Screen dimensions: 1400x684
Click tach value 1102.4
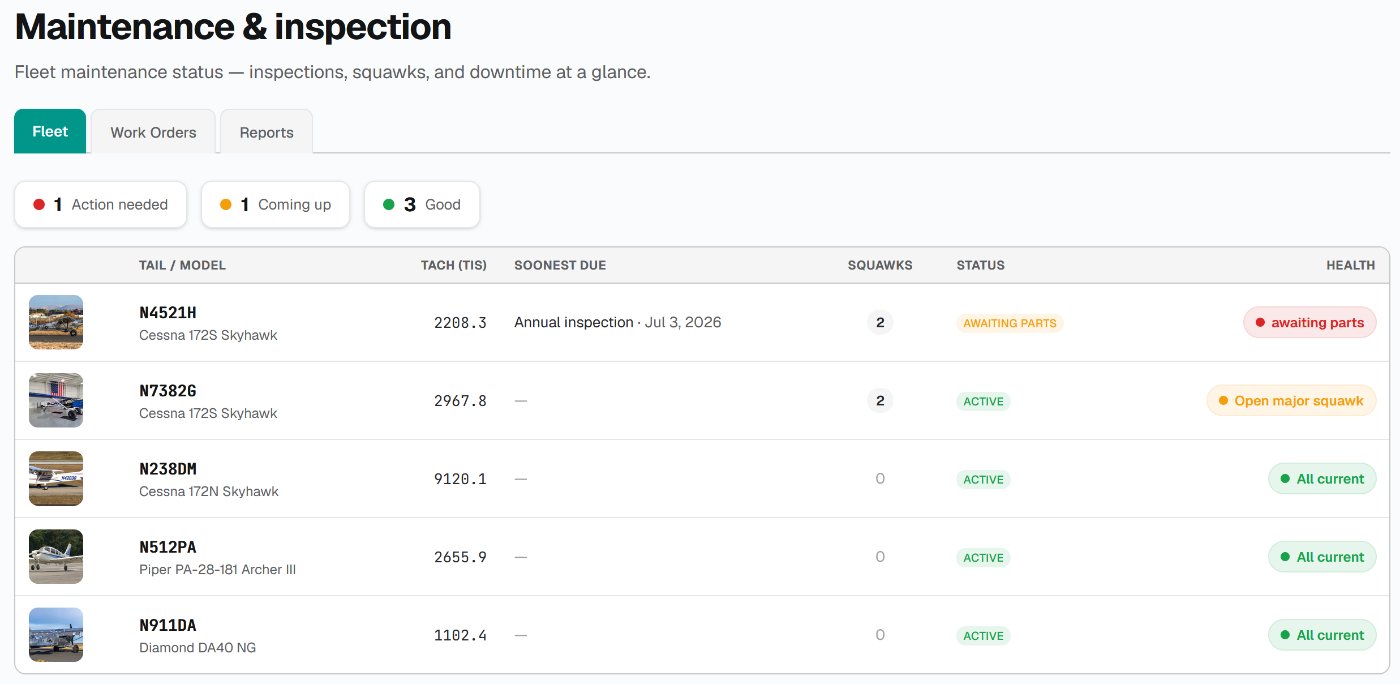460,634
